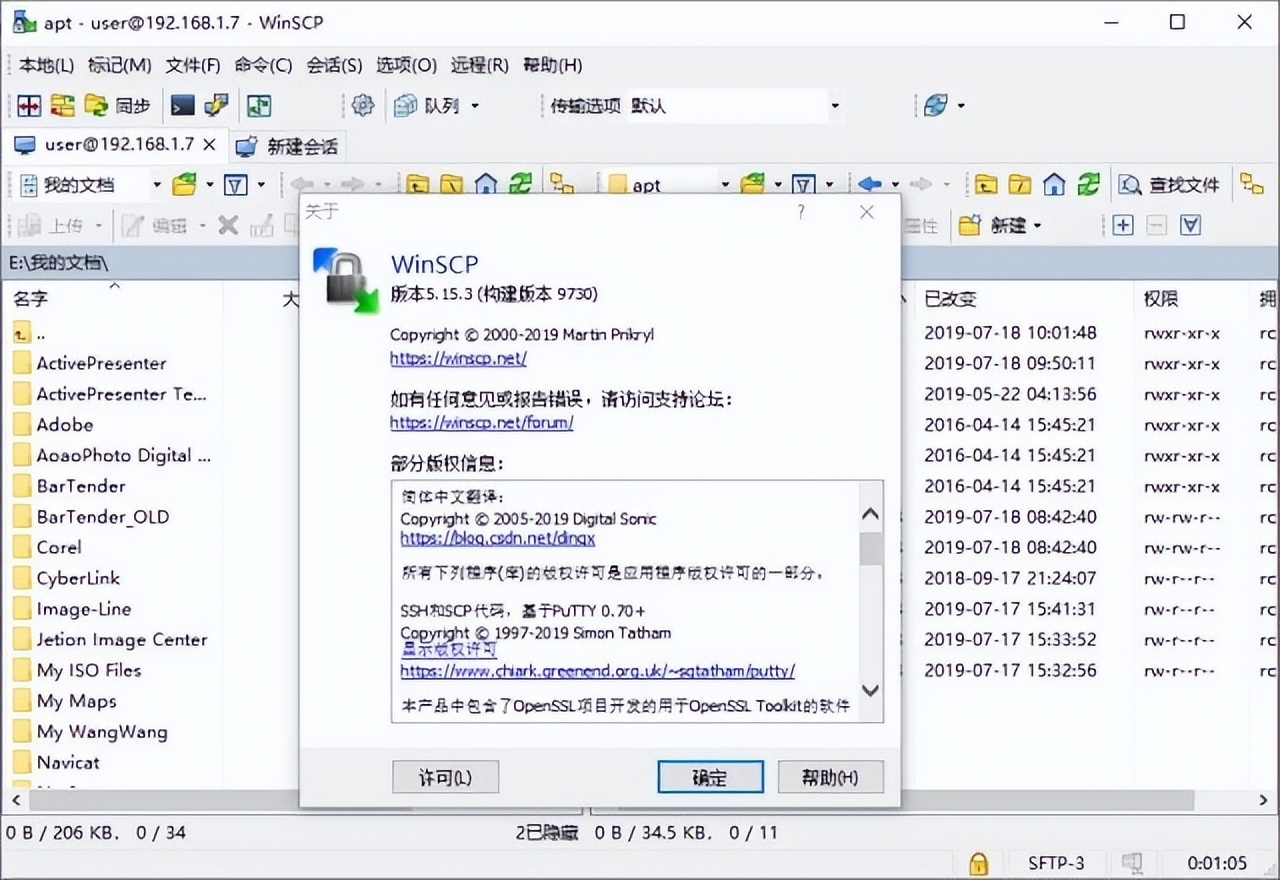Open the blog.csdn.net/dingx link
Screen dimensions: 1280x880
coord(497,538)
